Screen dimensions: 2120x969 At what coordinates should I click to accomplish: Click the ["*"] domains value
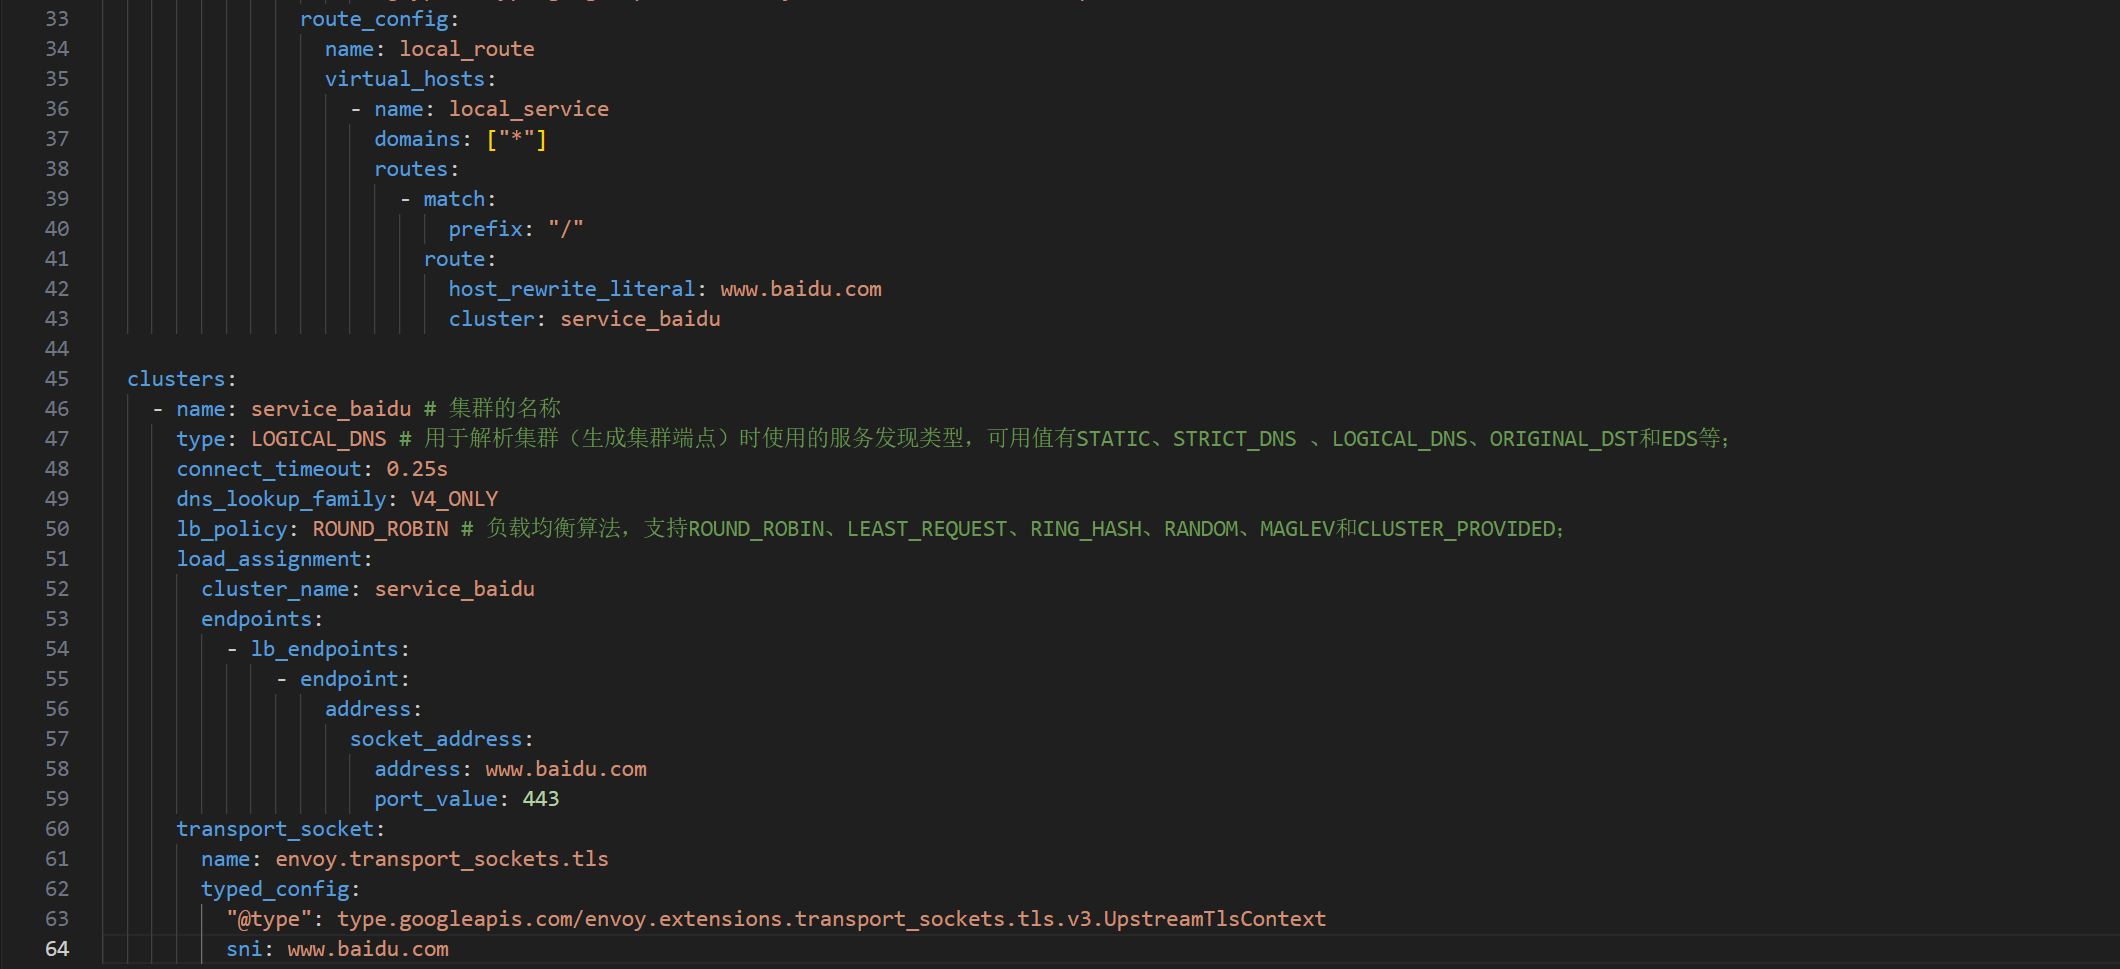pos(517,139)
